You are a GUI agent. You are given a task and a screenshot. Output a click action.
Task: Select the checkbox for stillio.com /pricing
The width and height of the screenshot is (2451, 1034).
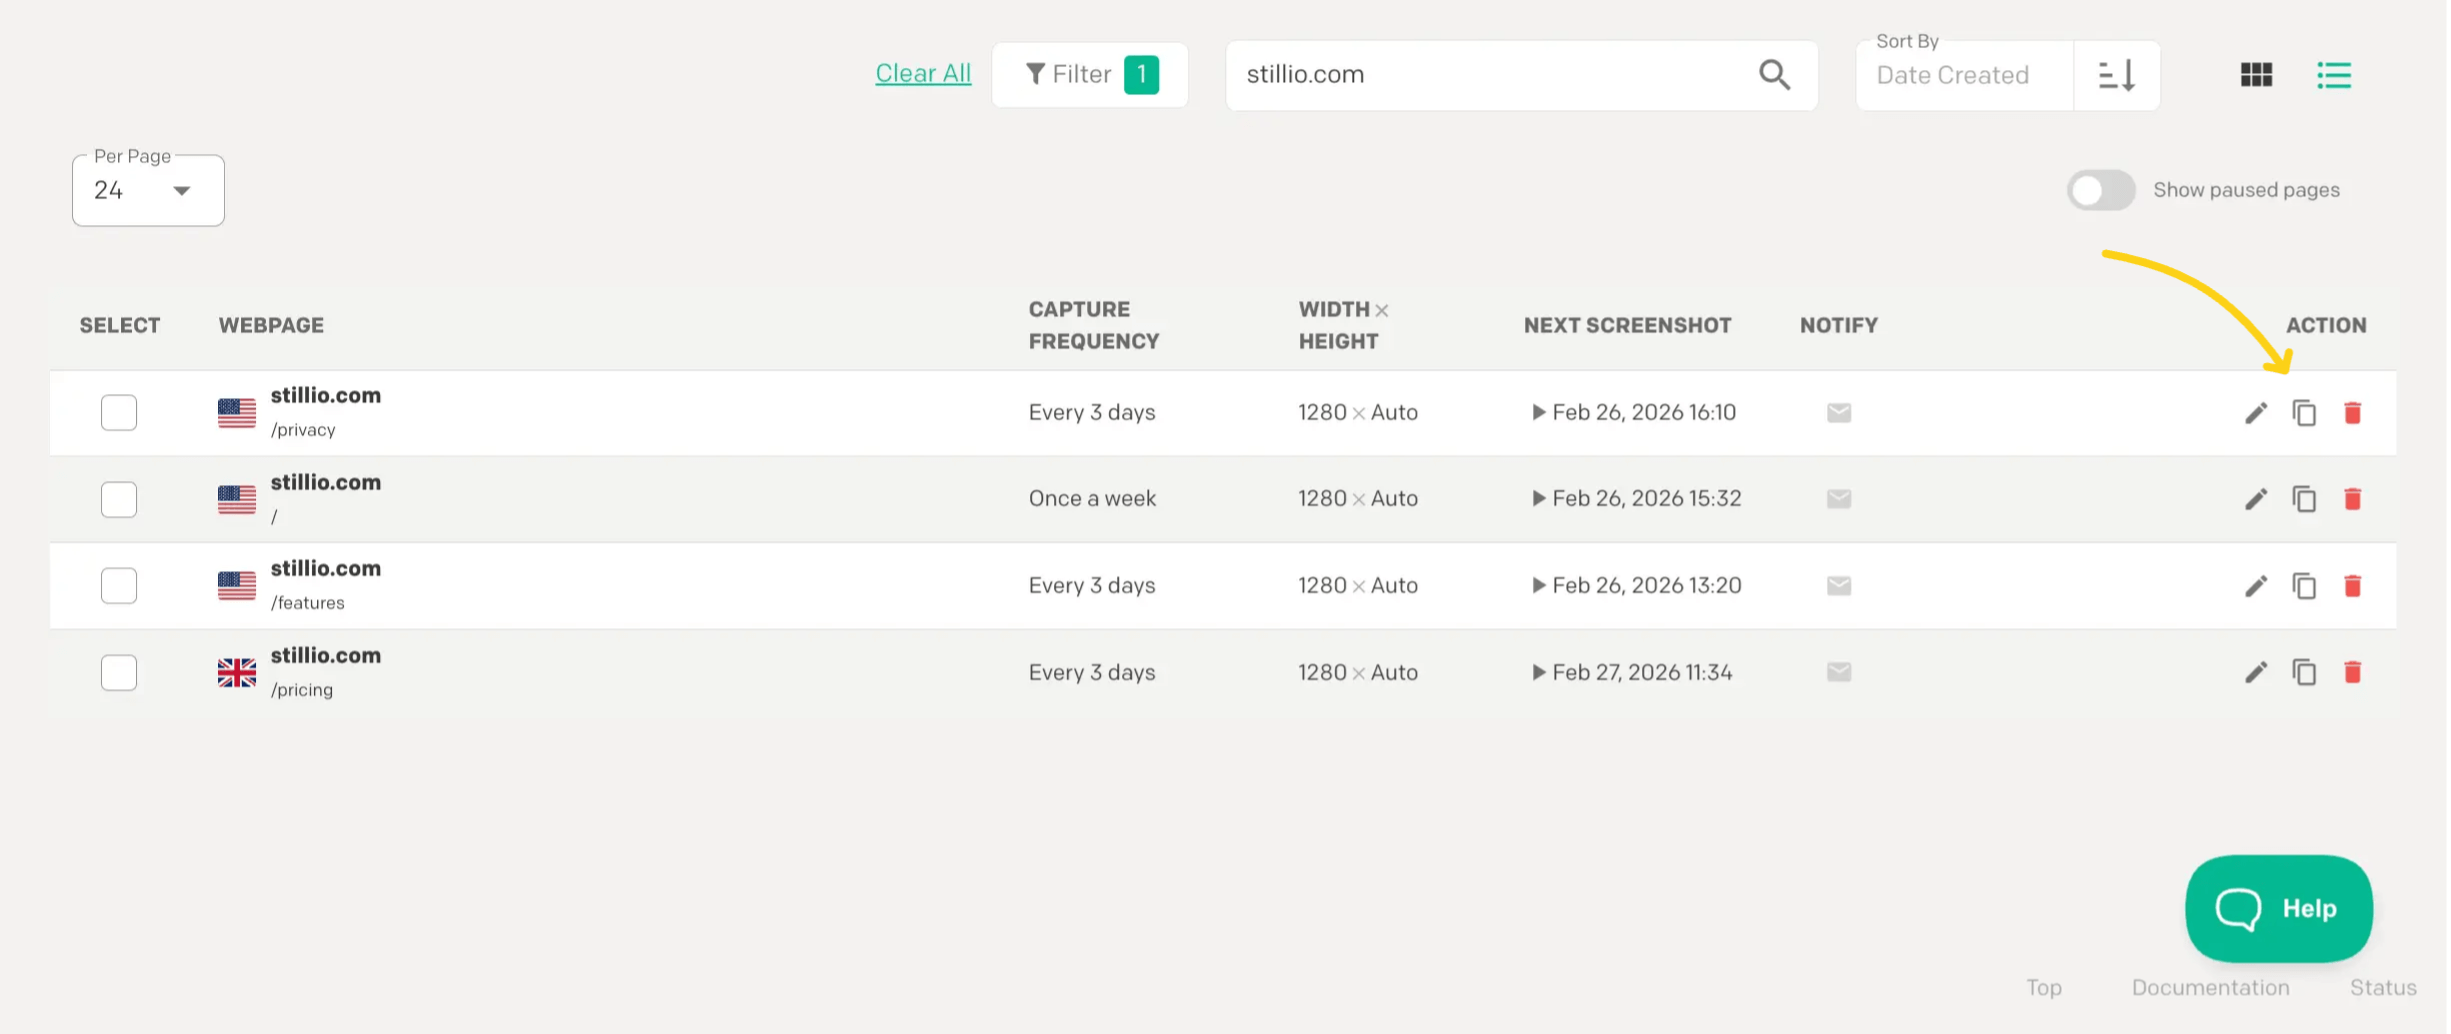(x=119, y=672)
